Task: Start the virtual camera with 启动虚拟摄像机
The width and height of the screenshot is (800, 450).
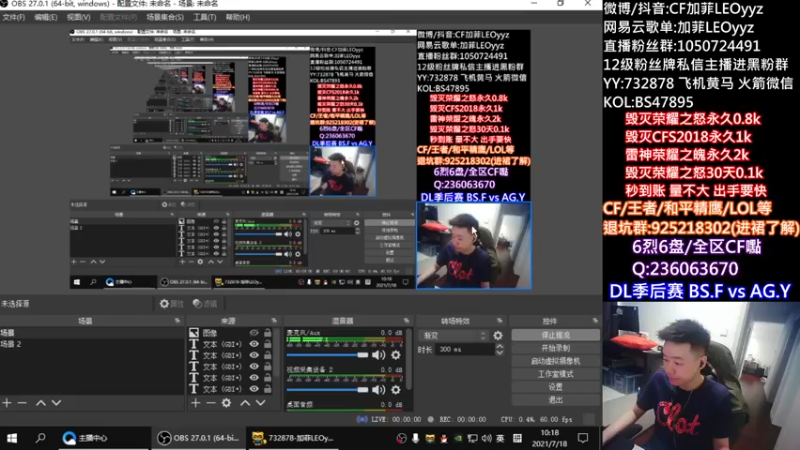Action: coord(556,361)
